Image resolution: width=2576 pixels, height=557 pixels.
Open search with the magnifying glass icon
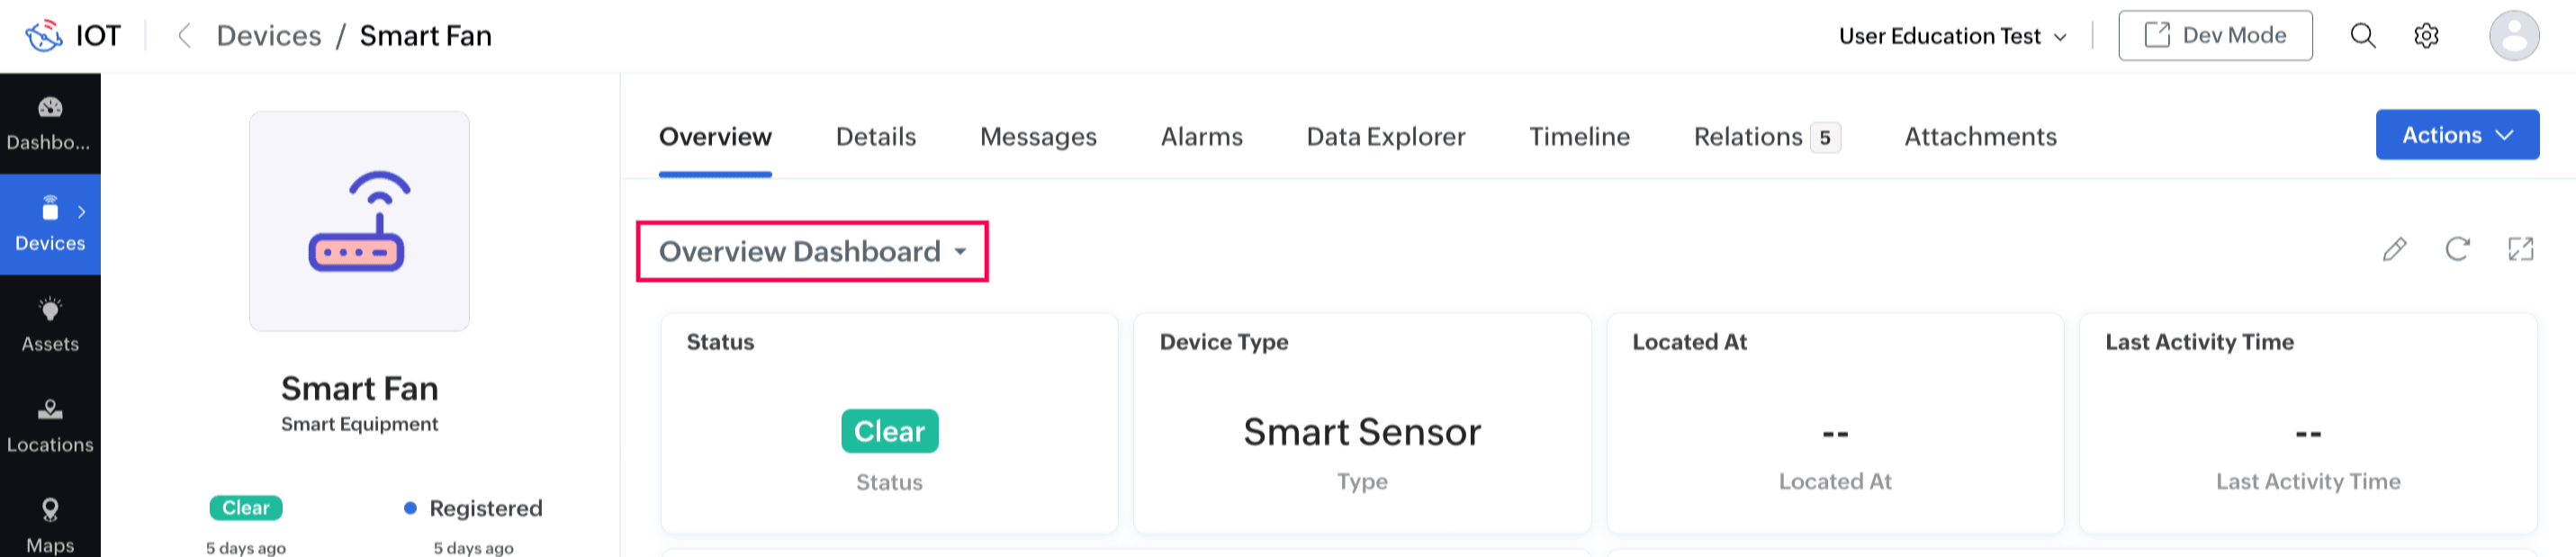coord(2363,36)
